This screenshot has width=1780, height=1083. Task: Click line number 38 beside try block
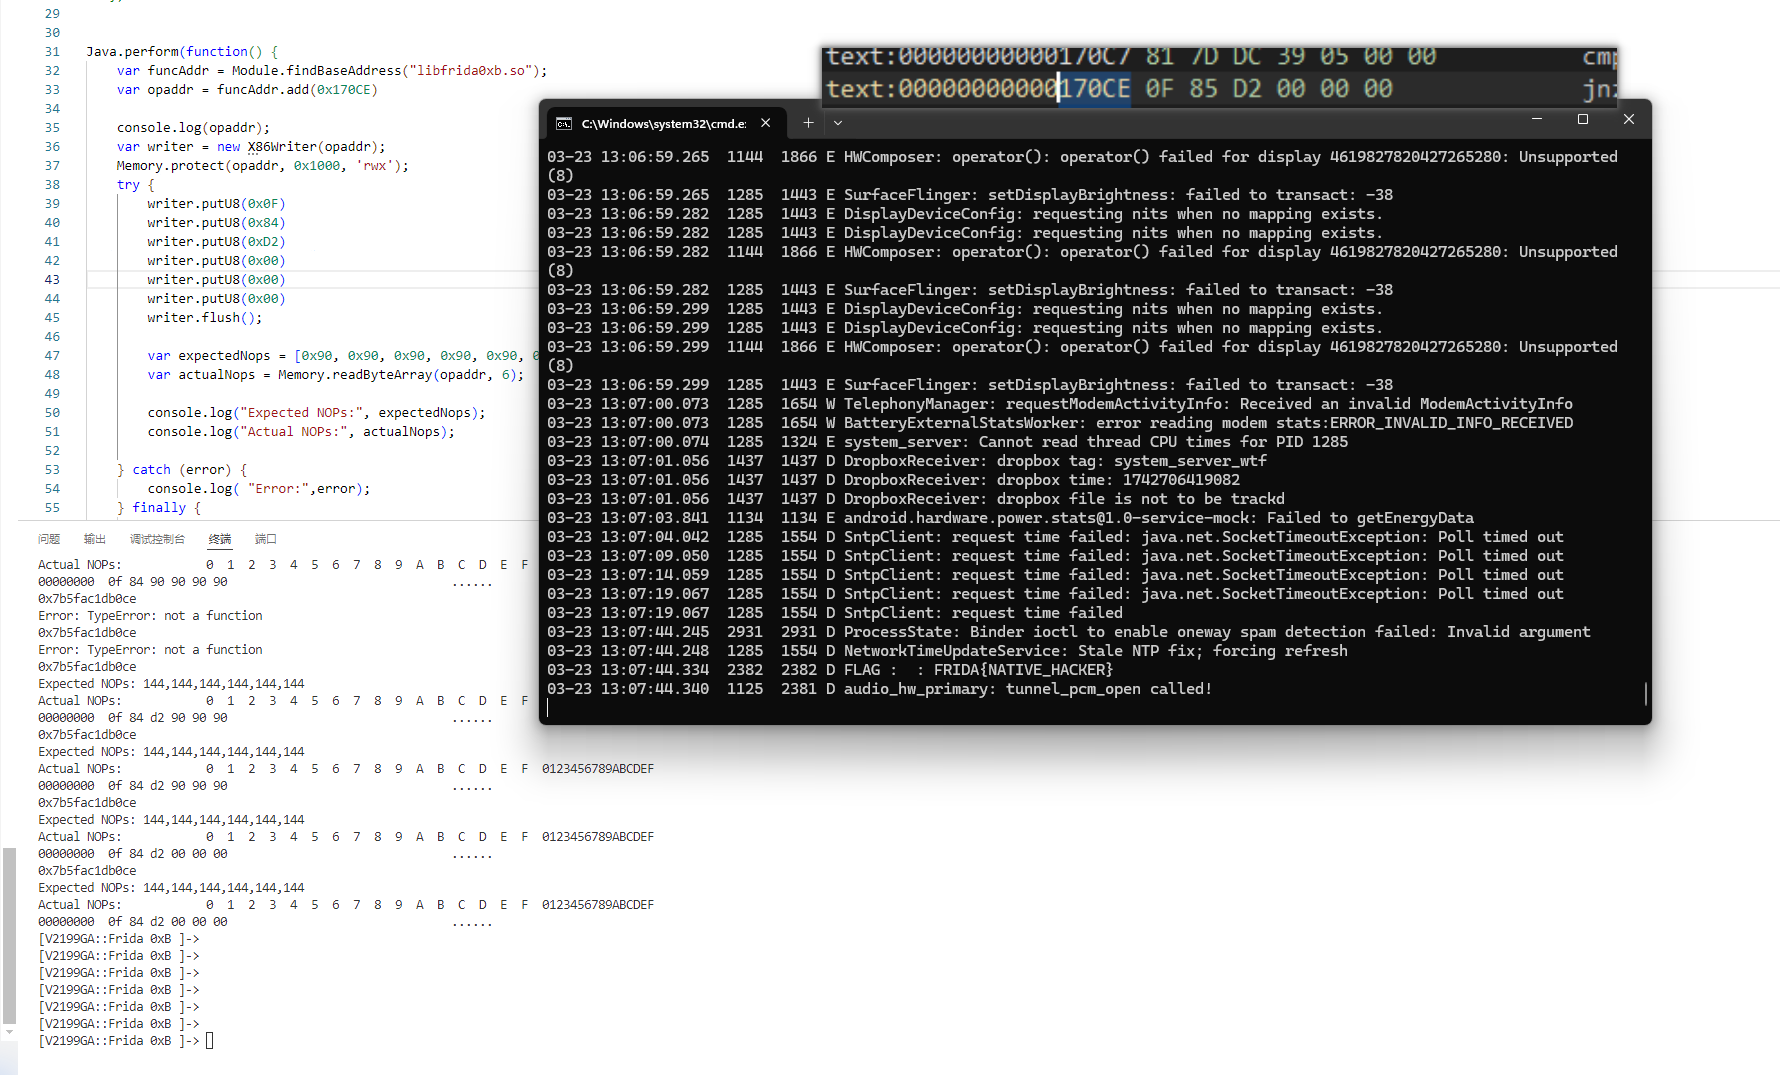pyautogui.click(x=52, y=185)
